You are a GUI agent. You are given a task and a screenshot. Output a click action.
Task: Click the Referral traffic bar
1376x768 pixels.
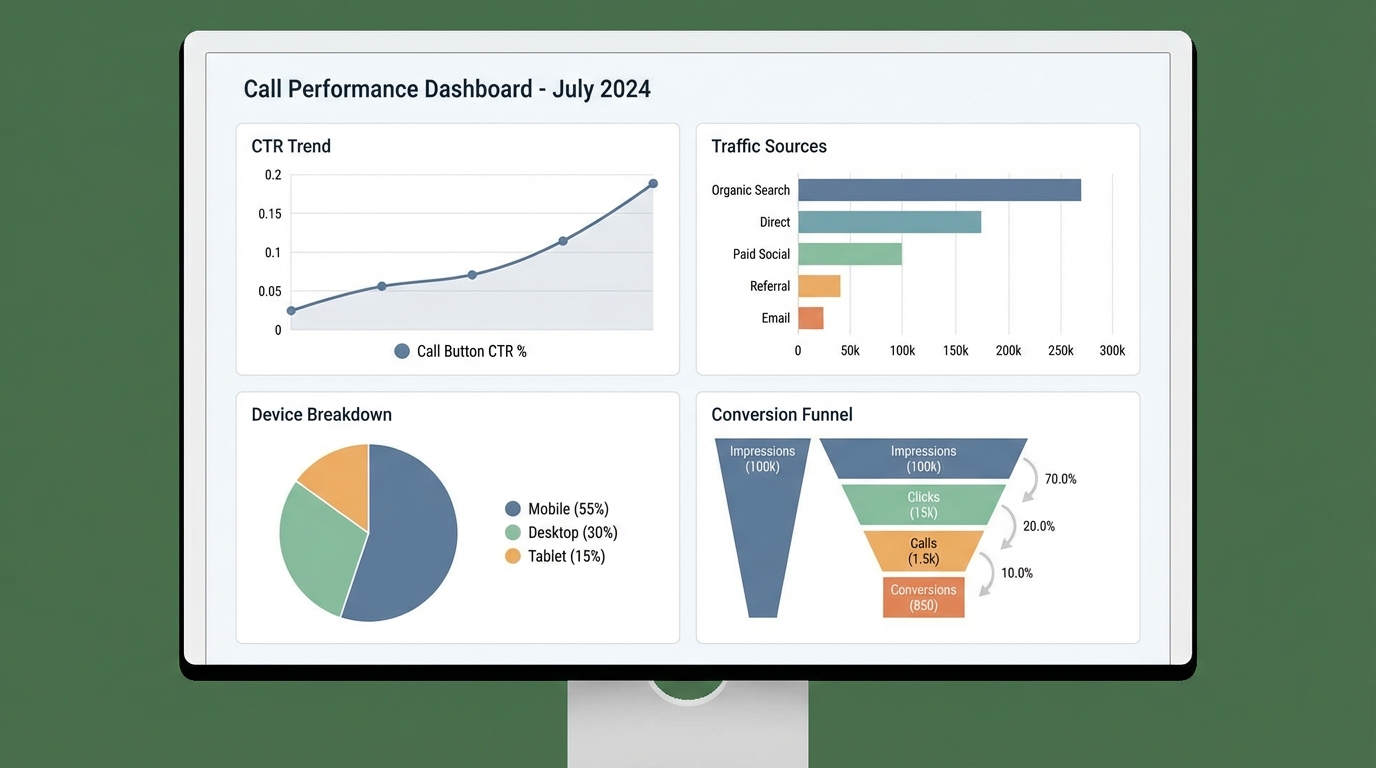(819, 286)
